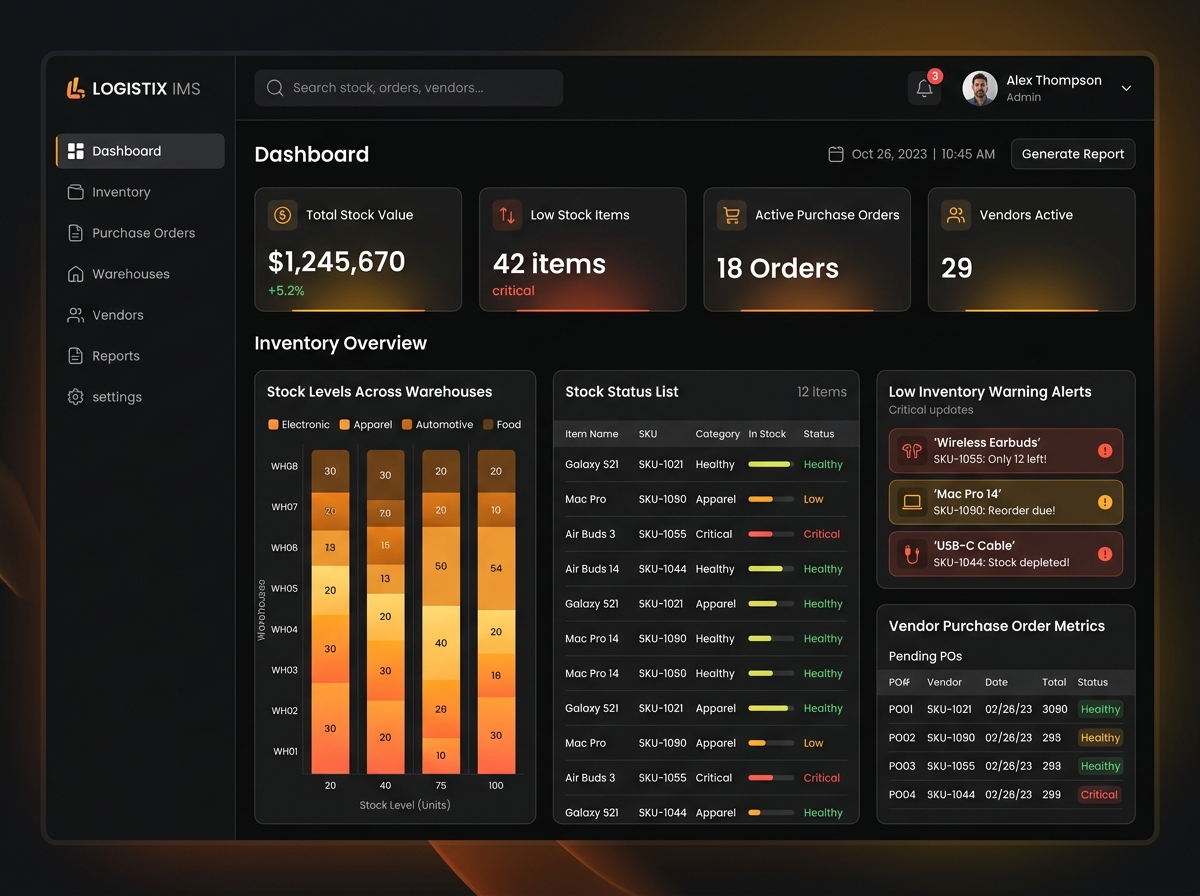The image size is (1200, 896).
Task: Open the $1,245,670 stock value card
Action: click(358, 250)
